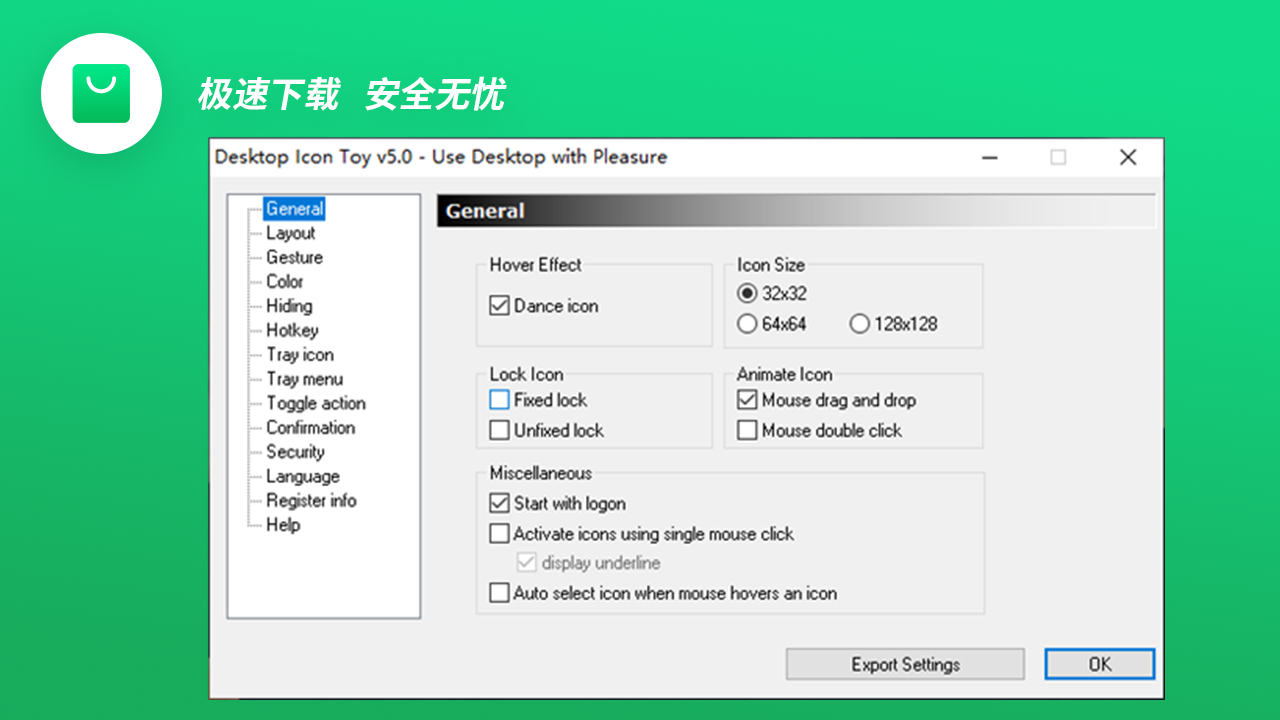Select Register info in the tree
The image size is (1280, 720).
pos(311,500)
